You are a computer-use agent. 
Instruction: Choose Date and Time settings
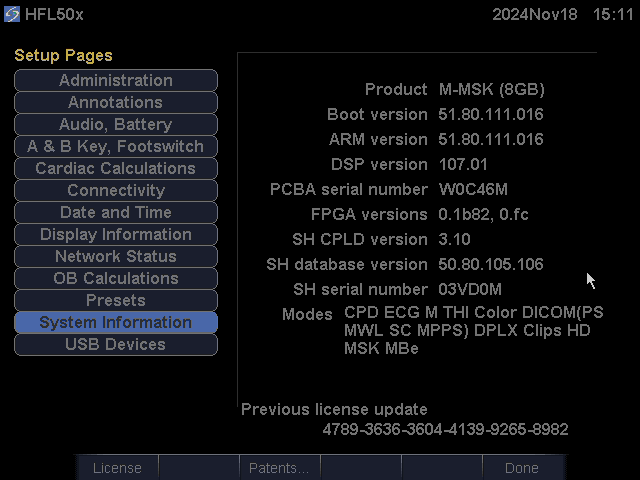click(x=116, y=213)
